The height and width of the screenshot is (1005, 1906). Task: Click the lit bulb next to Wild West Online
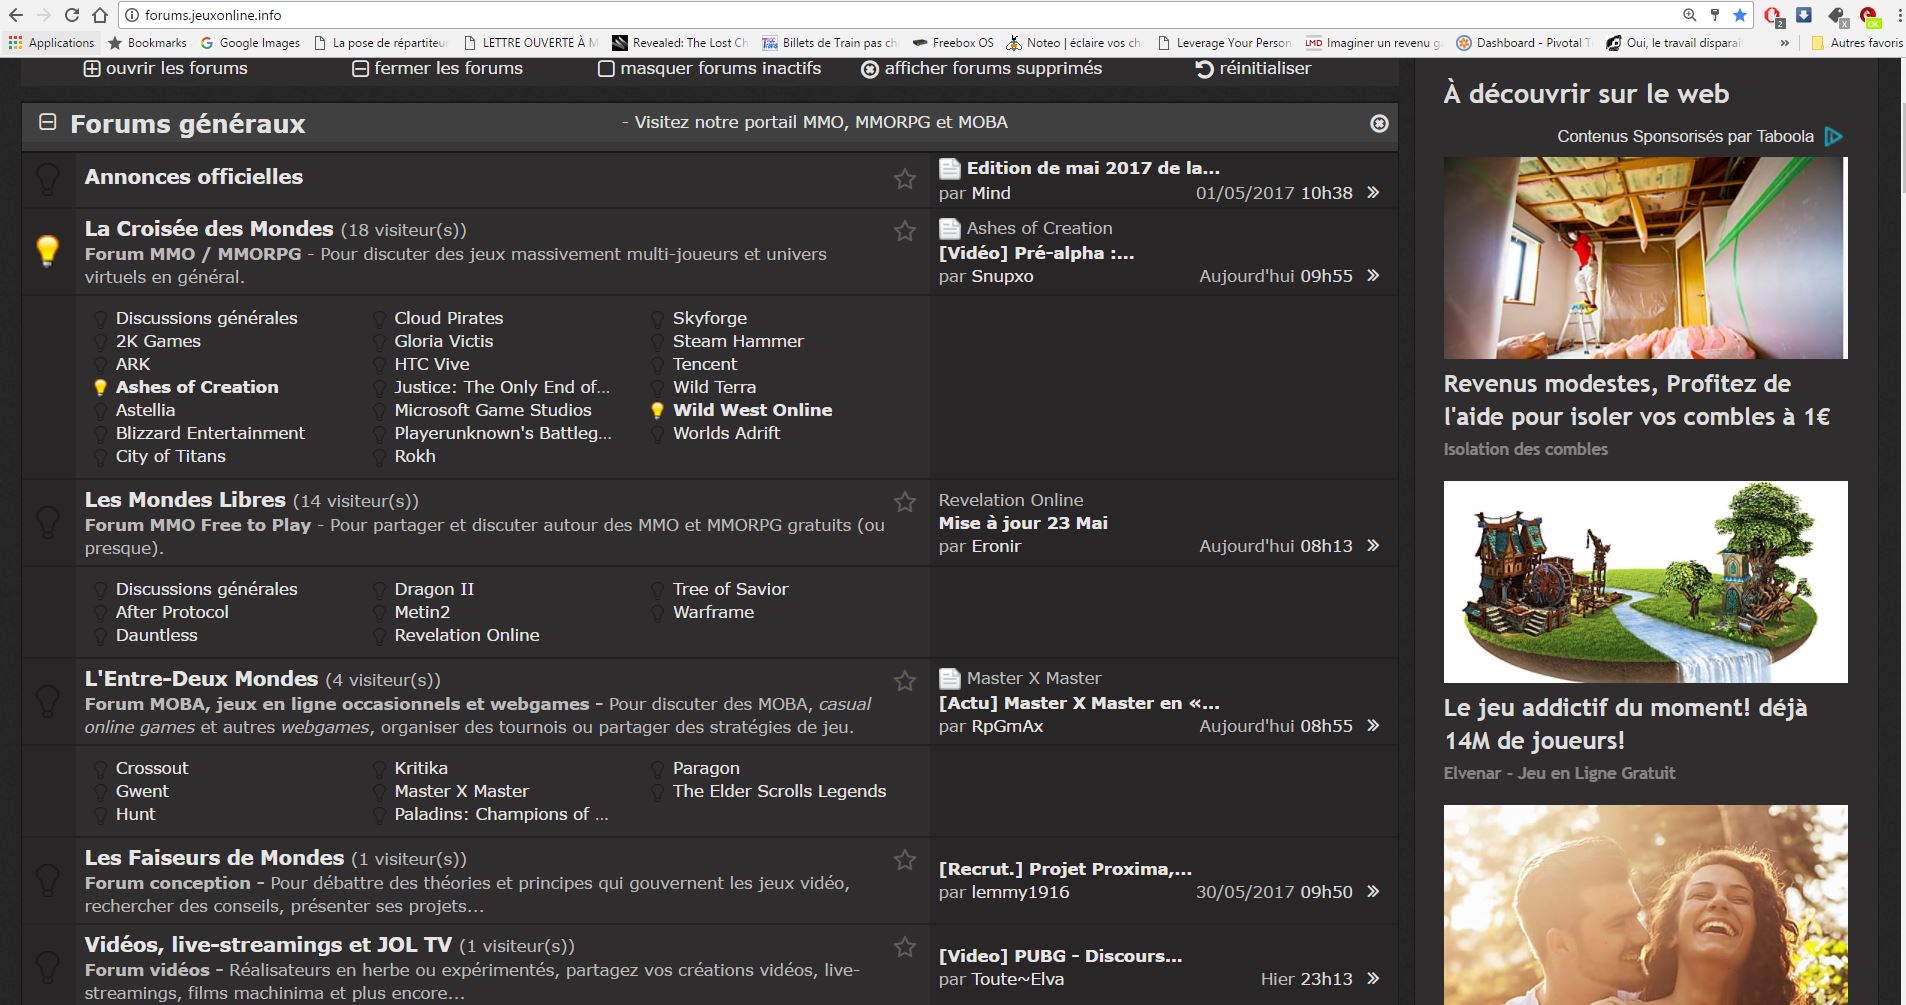[x=657, y=410]
